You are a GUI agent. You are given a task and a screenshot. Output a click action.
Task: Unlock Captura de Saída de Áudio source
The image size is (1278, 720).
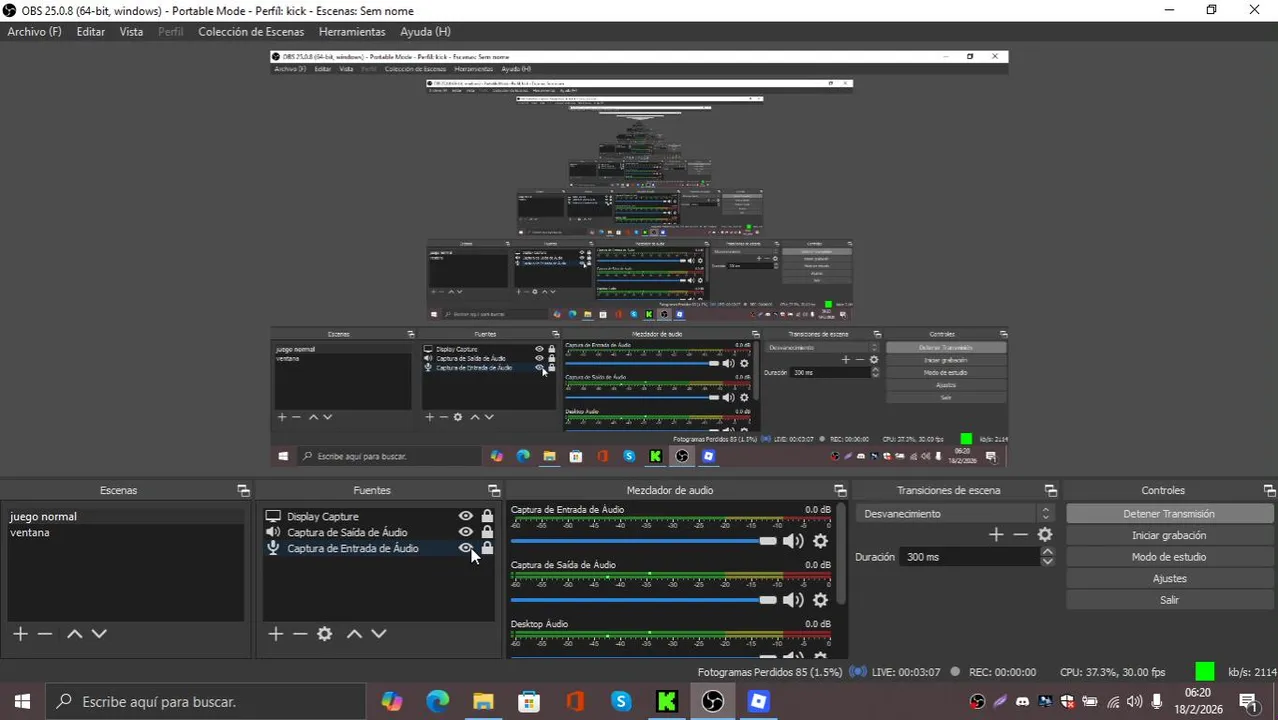[487, 533]
